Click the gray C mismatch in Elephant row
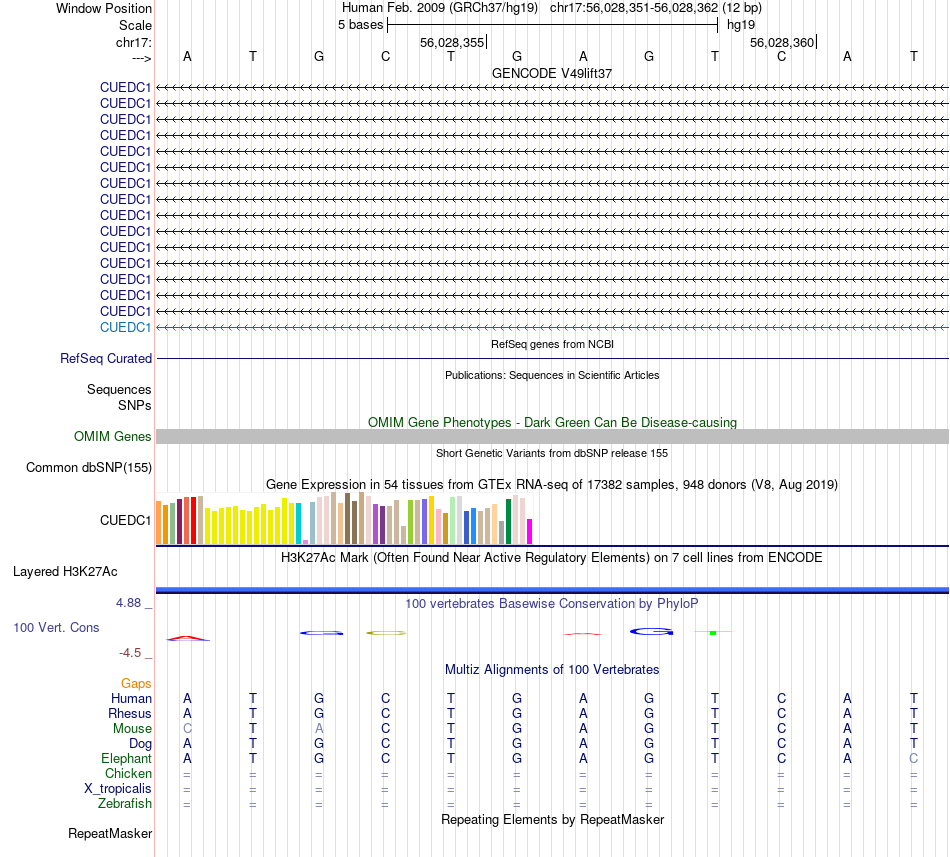Viewport: 950px width, 857px height. (x=914, y=759)
